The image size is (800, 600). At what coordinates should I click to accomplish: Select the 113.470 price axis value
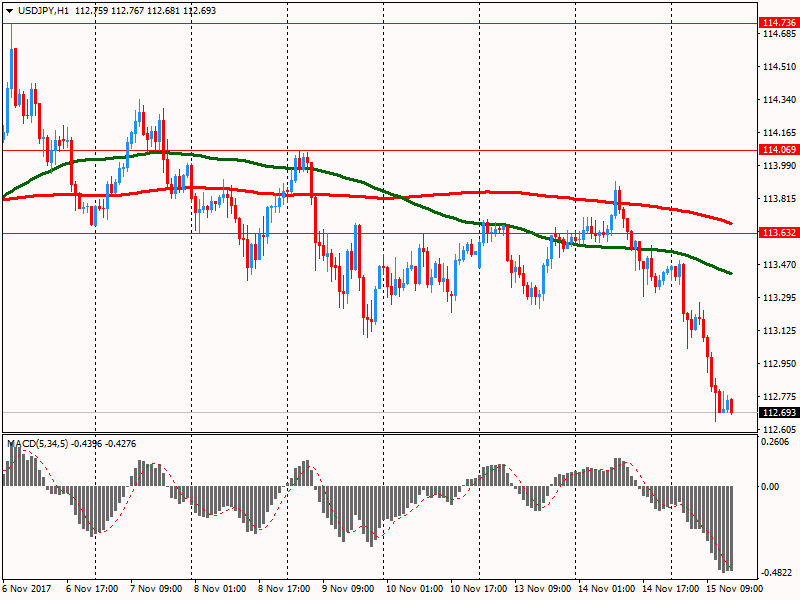pos(779,265)
